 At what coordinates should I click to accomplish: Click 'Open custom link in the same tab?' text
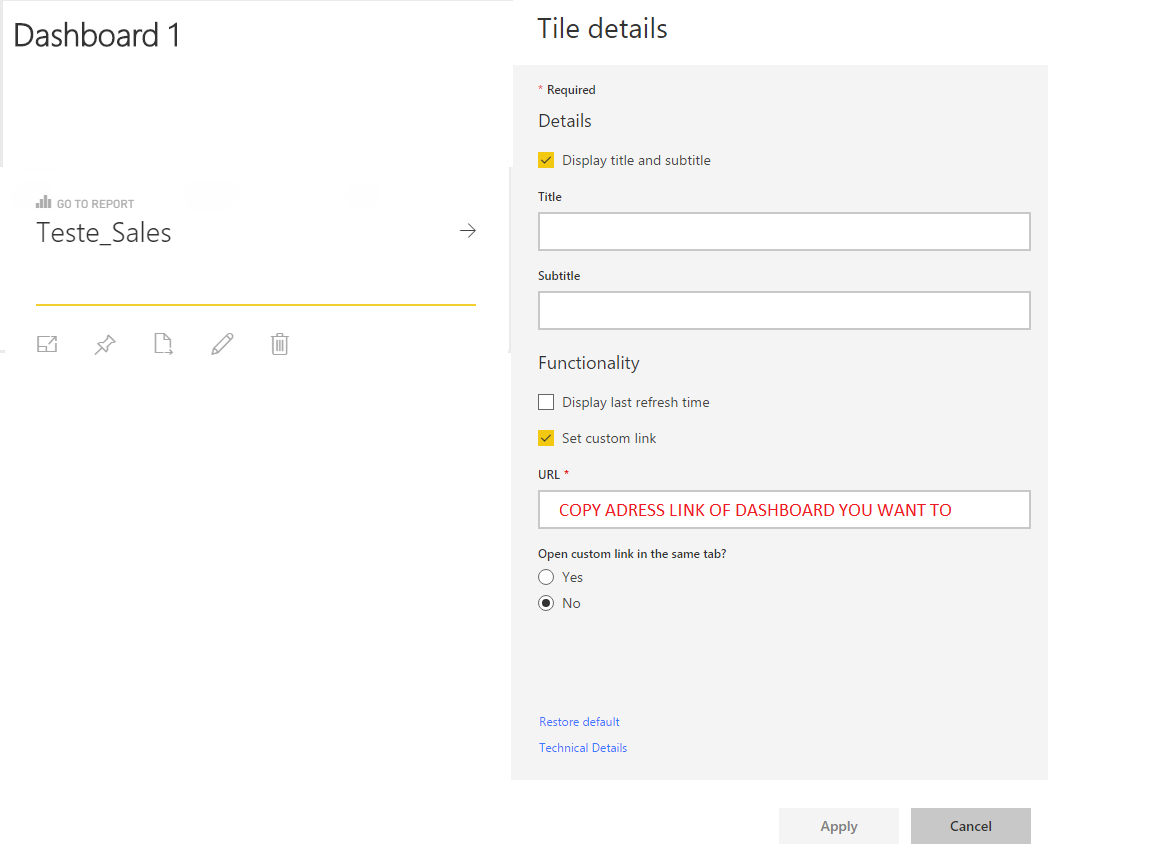click(x=632, y=553)
